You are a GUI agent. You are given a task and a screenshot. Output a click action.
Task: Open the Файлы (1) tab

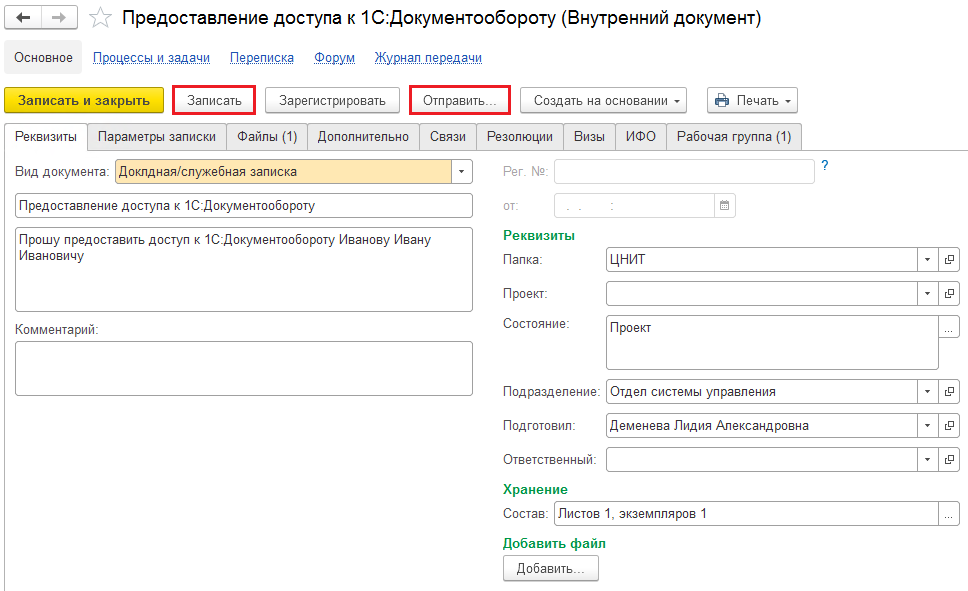point(267,136)
